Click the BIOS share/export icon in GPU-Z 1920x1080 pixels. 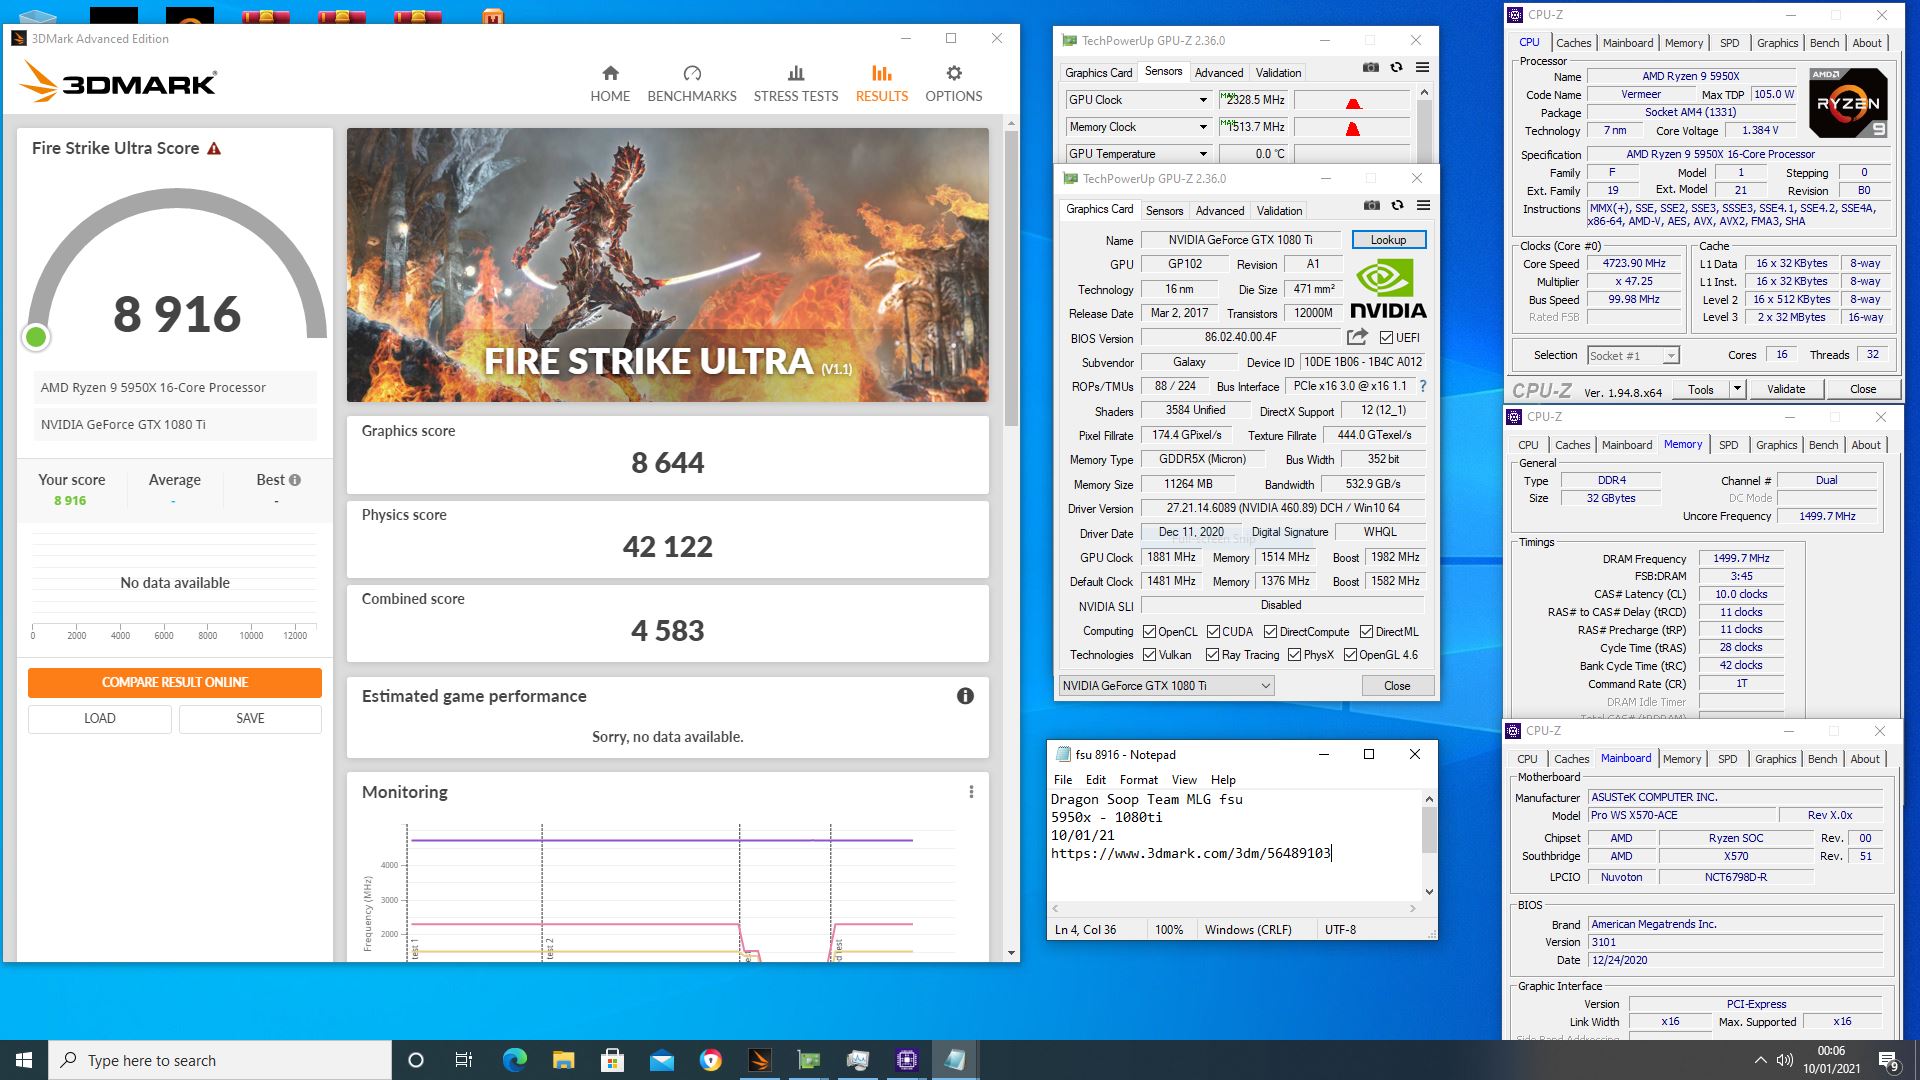pos(1357,337)
